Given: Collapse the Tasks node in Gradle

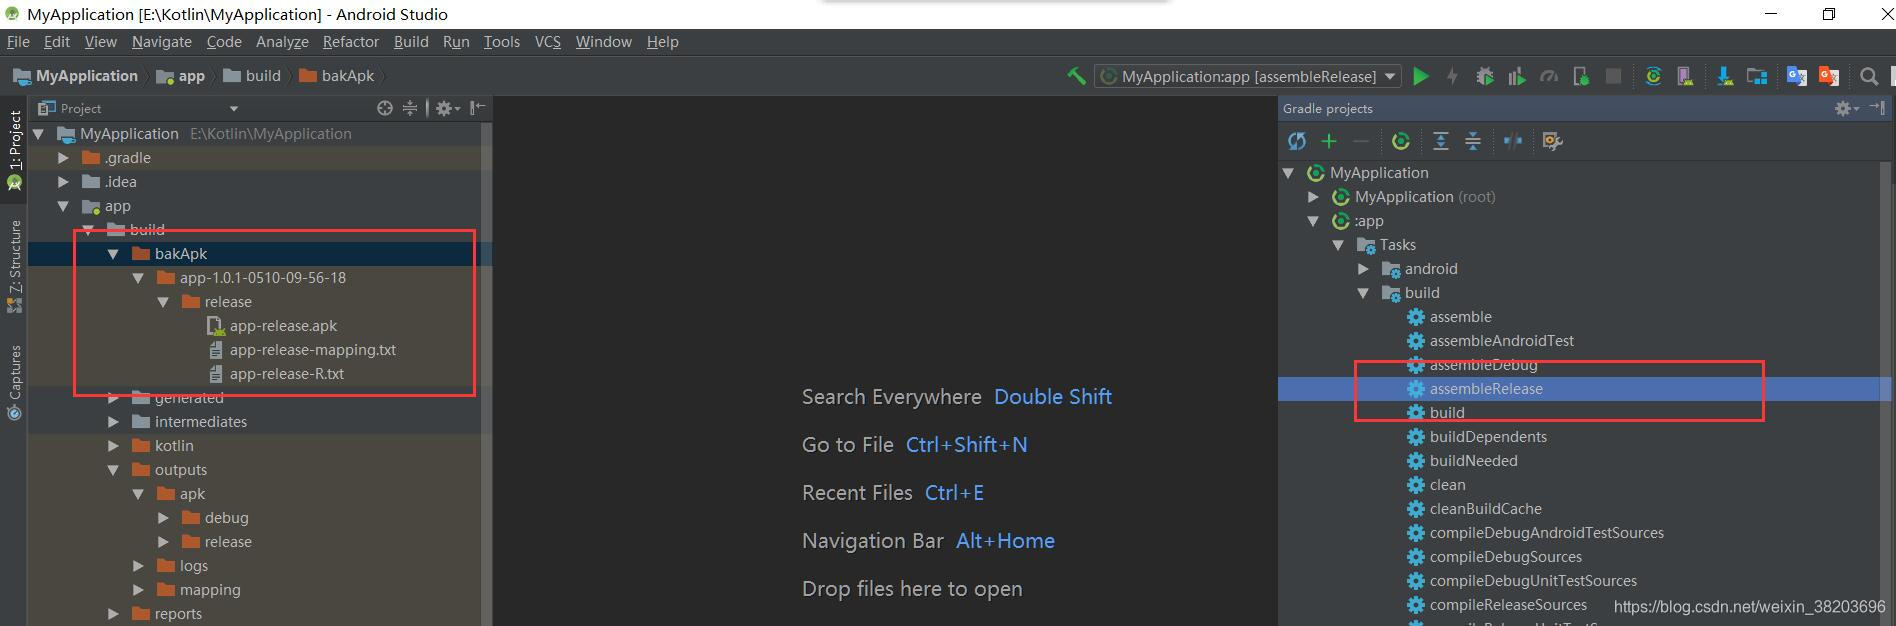Looking at the screenshot, I should (x=1338, y=245).
